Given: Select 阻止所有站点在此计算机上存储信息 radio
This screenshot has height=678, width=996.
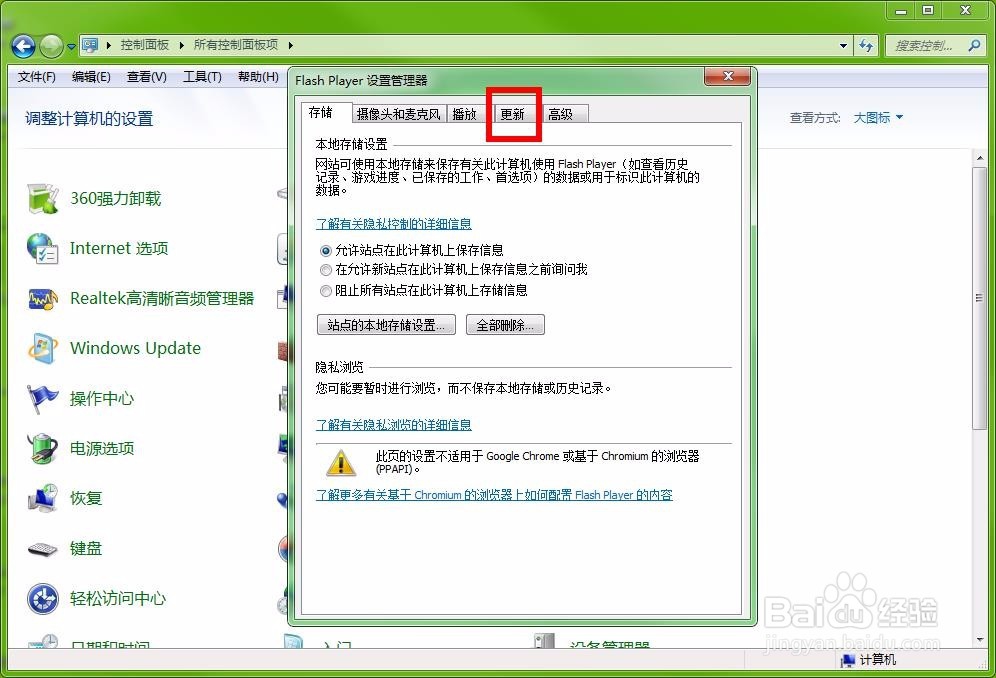Looking at the screenshot, I should [x=326, y=291].
